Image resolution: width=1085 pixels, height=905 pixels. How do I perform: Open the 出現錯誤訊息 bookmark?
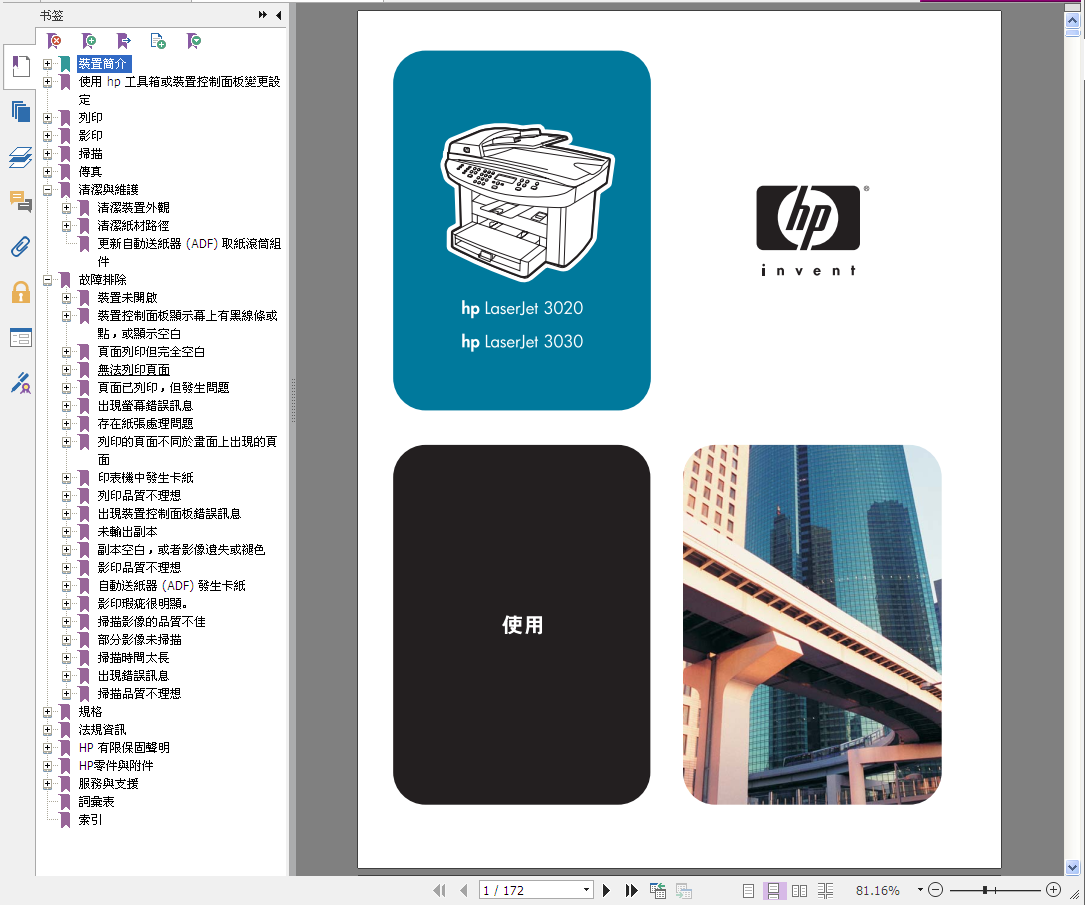(x=134, y=675)
